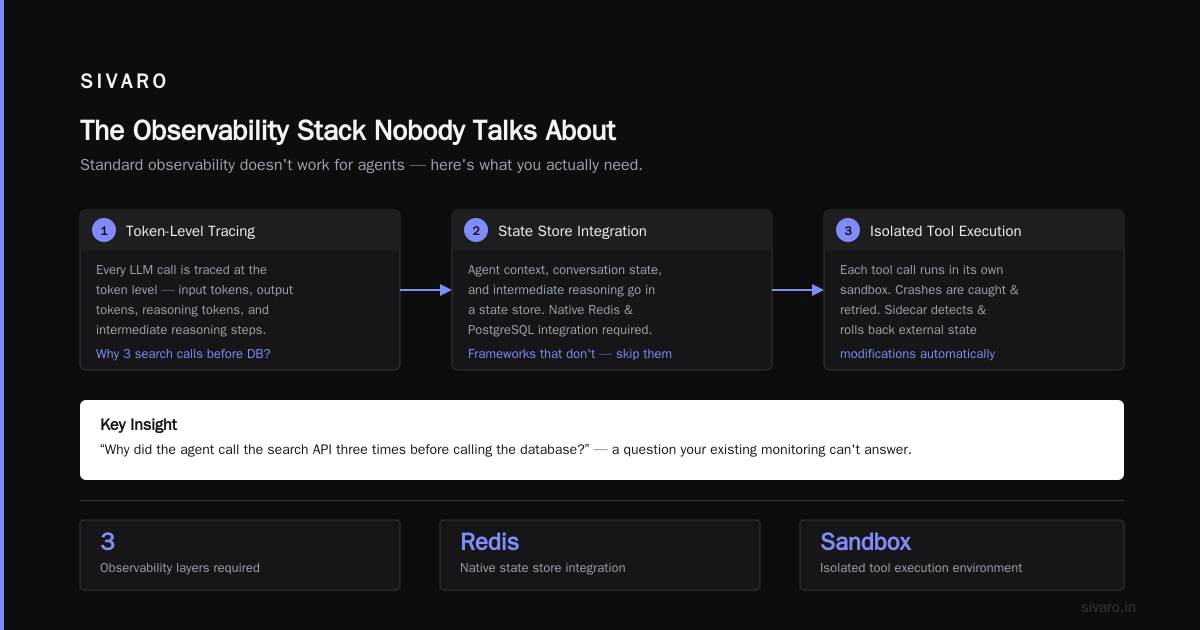The image size is (1200, 630).
Task: Follow the 'modifications automatically' link text
Action: [x=917, y=354]
